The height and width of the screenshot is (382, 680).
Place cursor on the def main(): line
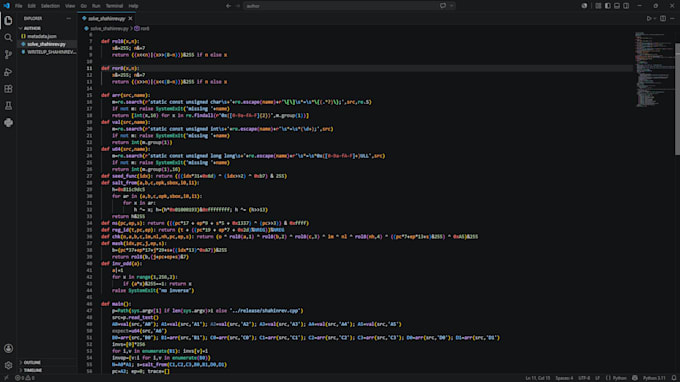coord(116,304)
